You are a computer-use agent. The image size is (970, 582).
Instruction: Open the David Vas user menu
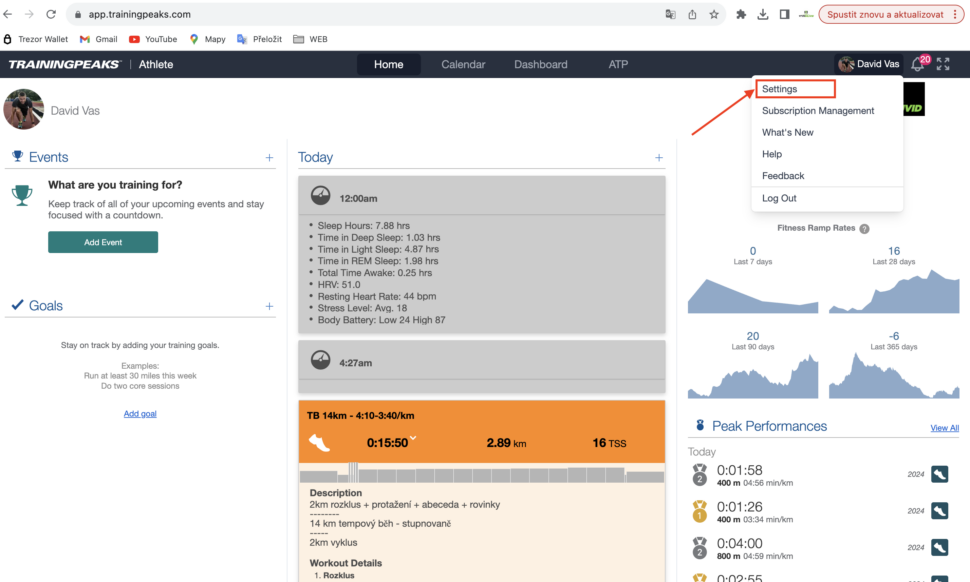tap(869, 64)
